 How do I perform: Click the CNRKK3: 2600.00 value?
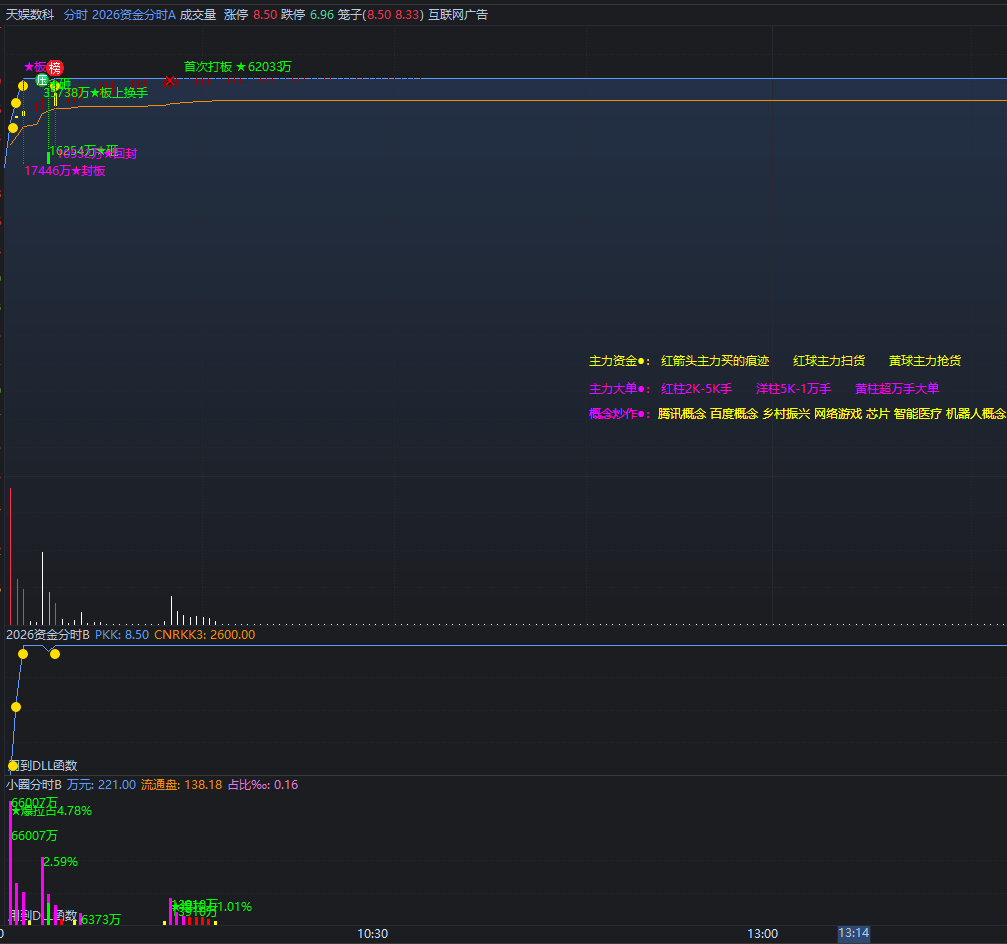click(205, 634)
